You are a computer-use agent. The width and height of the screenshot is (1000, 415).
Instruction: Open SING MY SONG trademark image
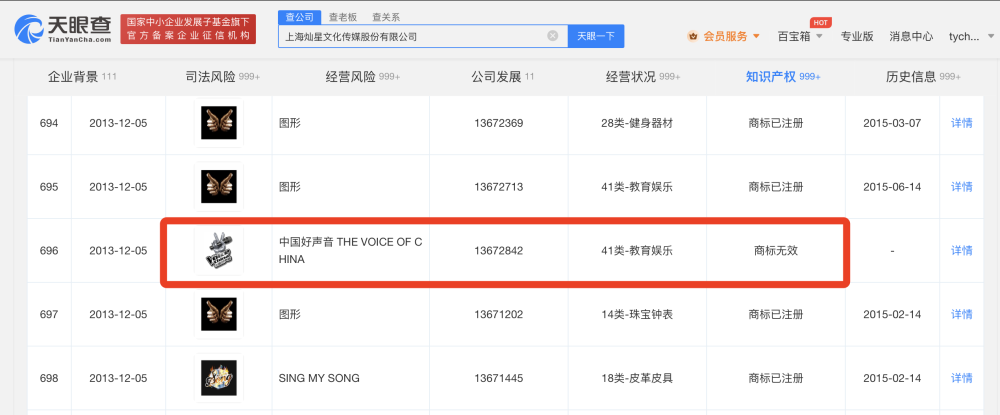(219, 378)
